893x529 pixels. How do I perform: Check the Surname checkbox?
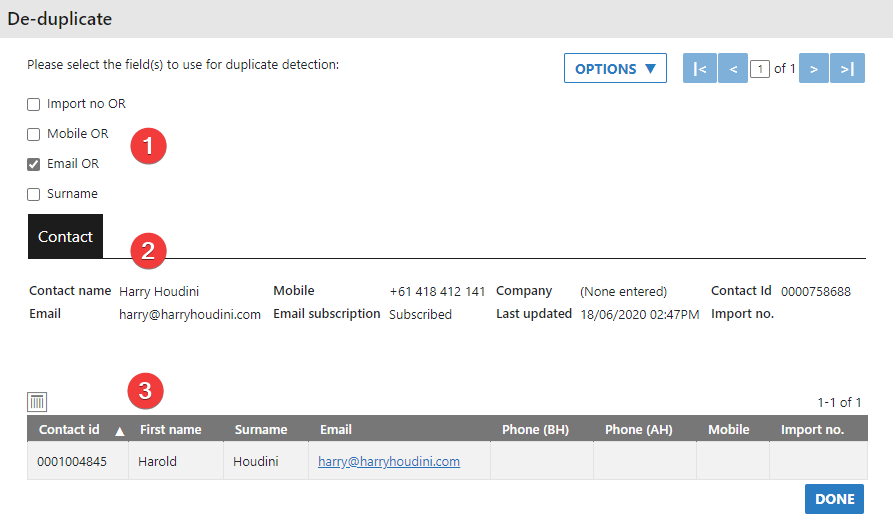click(34, 194)
